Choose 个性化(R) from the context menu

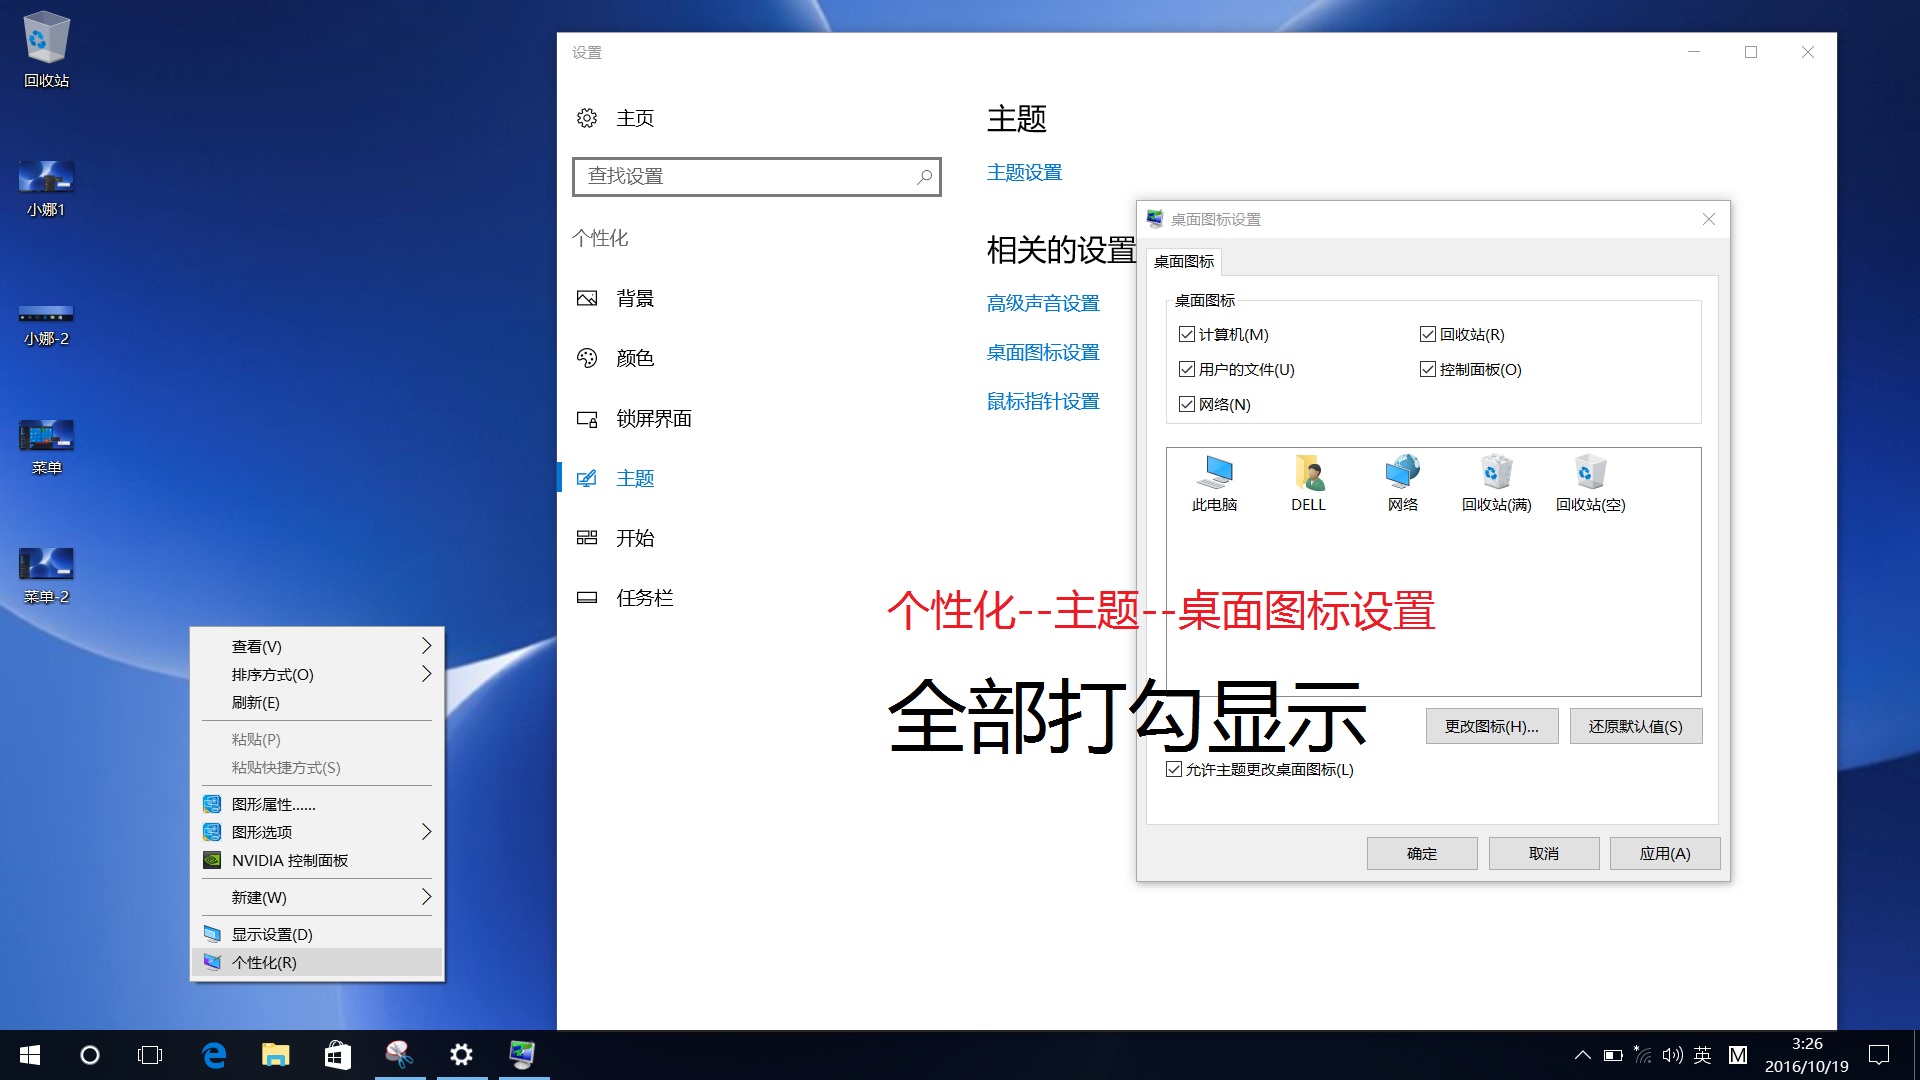(x=264, y=962)
